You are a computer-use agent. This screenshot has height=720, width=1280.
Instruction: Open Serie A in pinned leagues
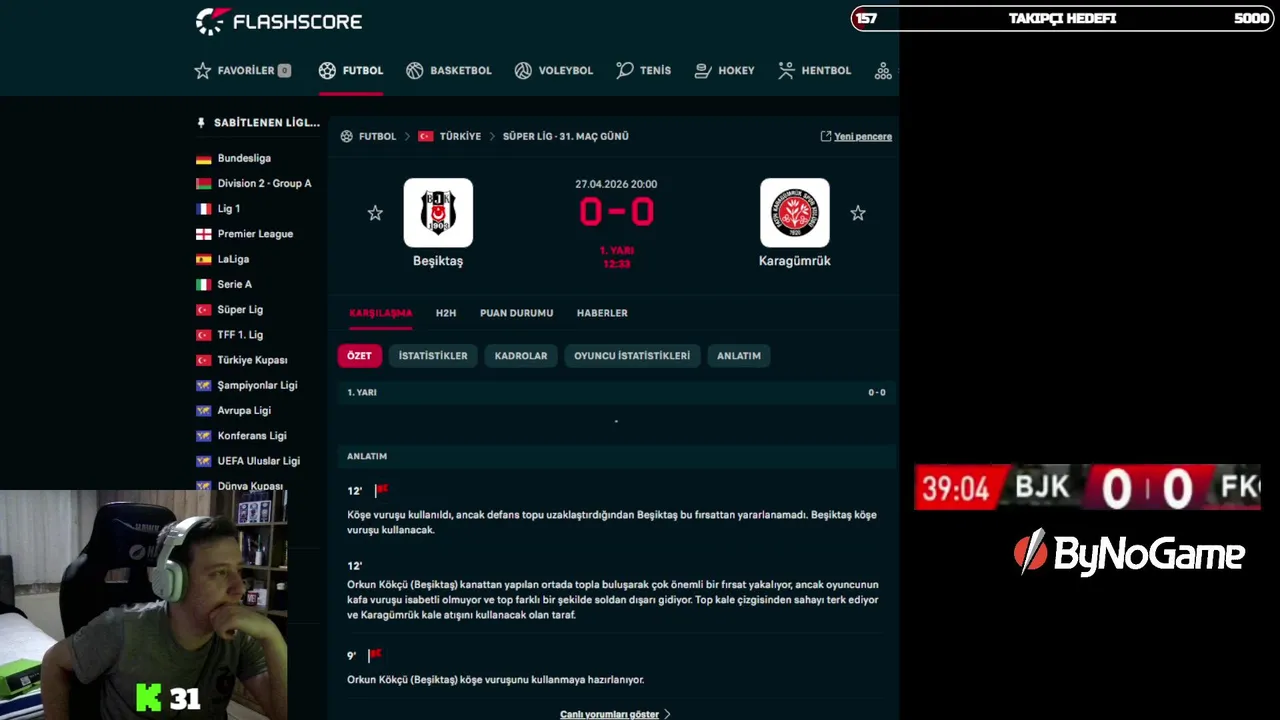click(x=235, y=284)
